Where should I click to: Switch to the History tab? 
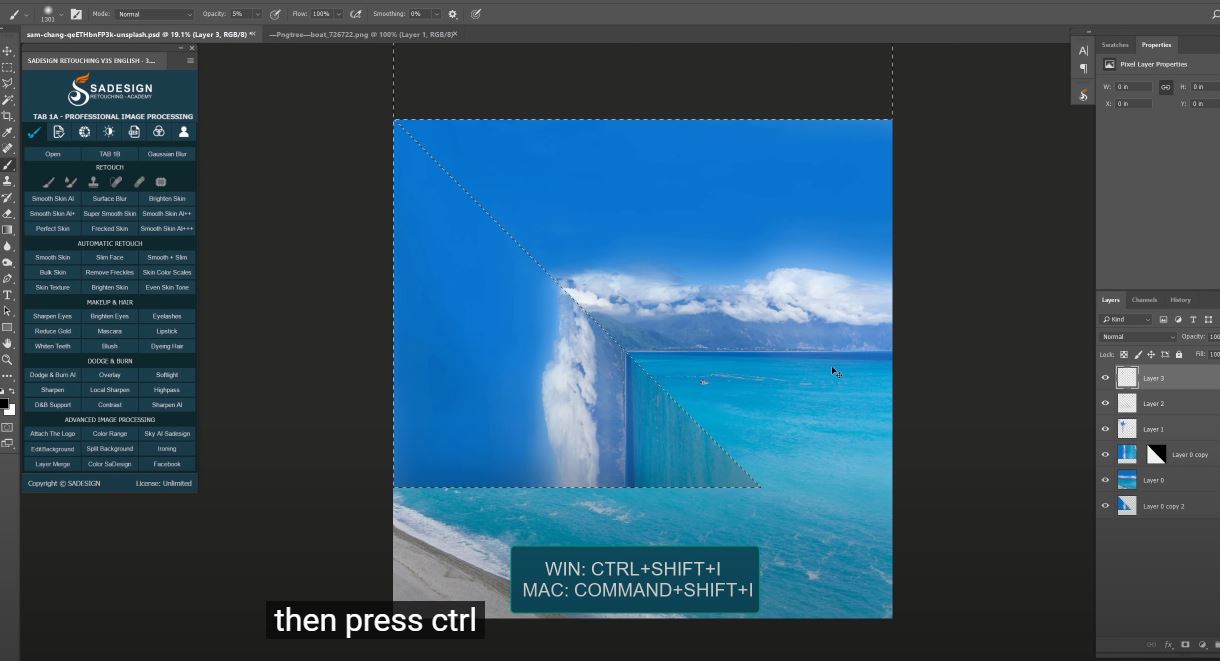[x=1180, y=300]
